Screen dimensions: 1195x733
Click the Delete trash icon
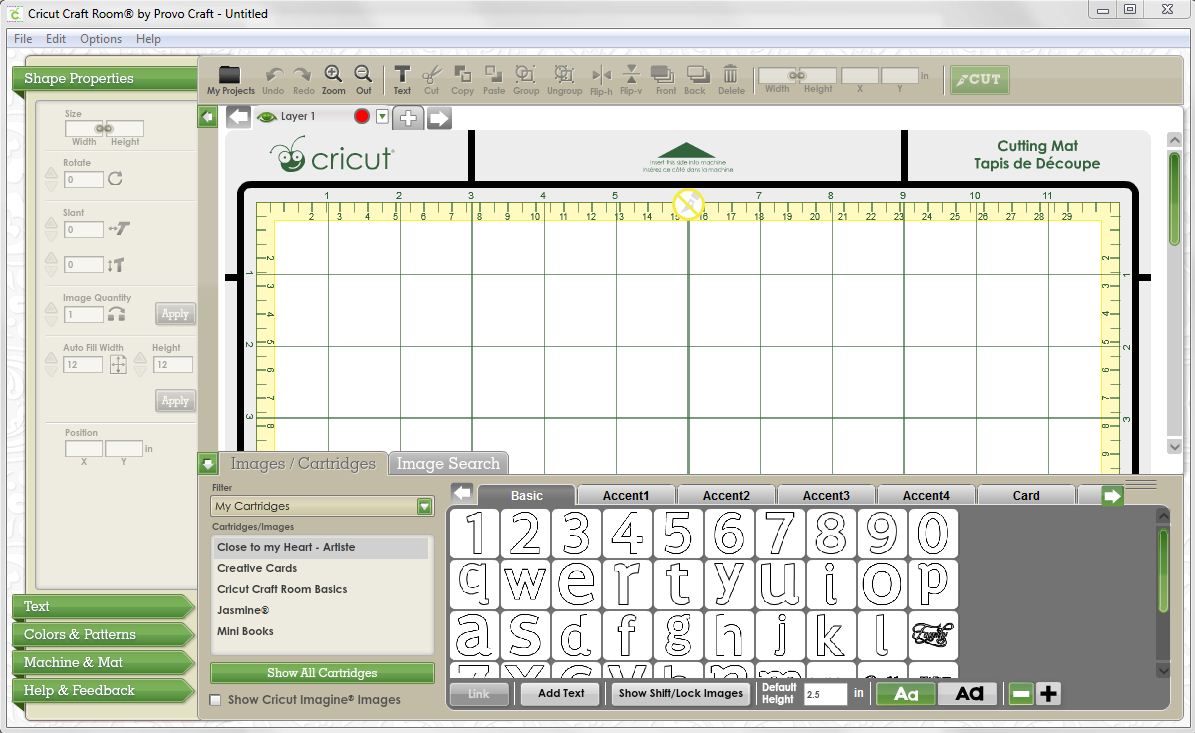[x=730, y=74]
